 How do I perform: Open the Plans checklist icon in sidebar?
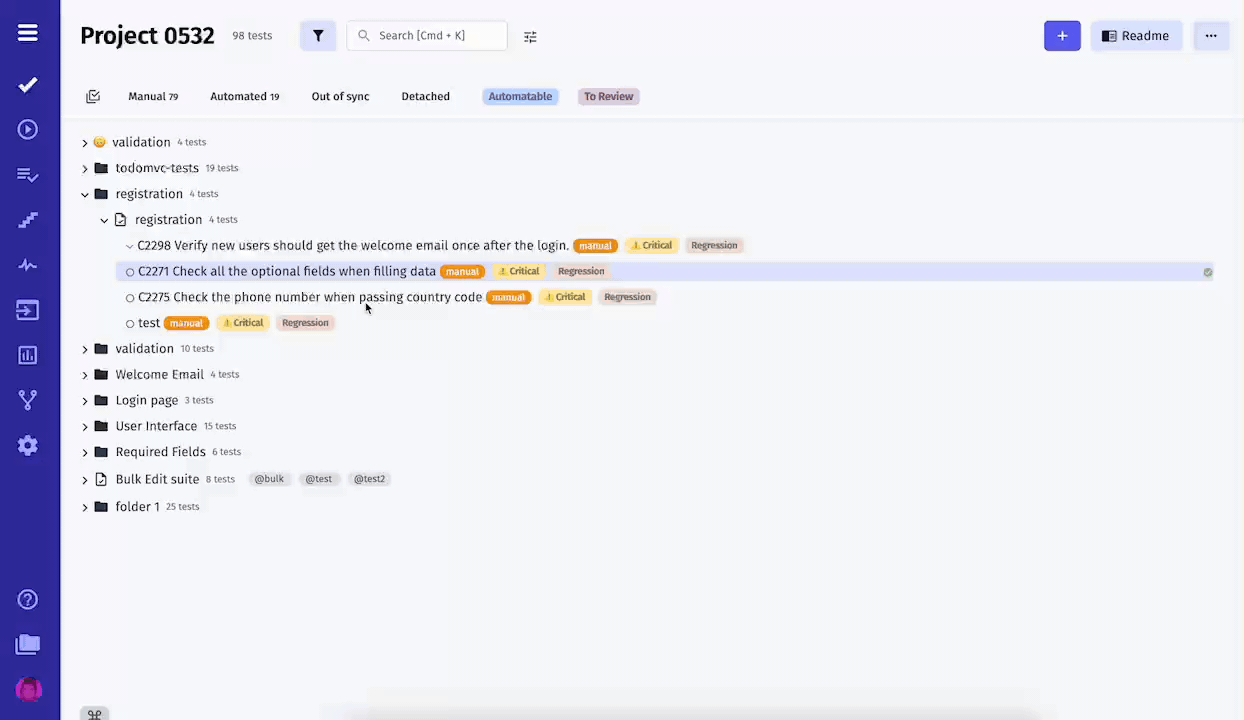[x=28, y=175]
